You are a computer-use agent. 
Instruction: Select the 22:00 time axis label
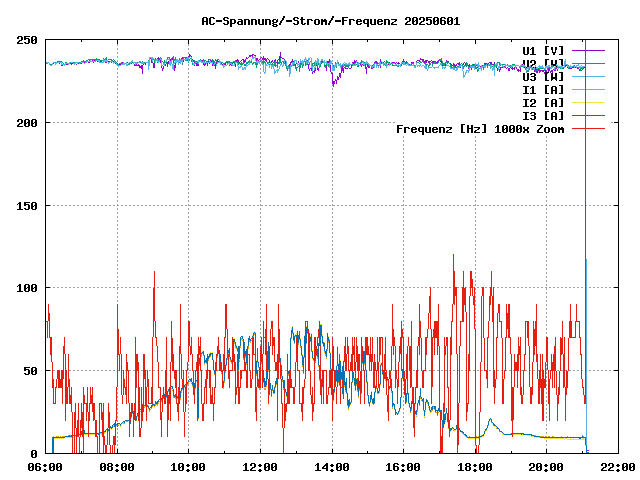click(x=617, y=467)
